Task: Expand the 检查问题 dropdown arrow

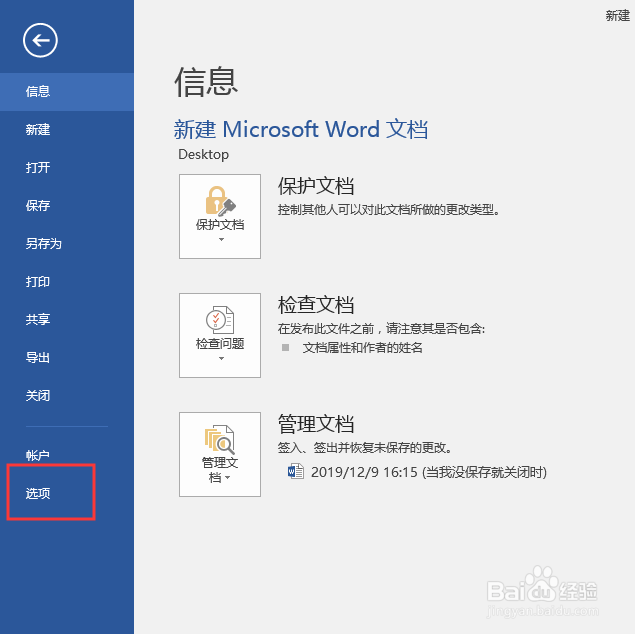Action: pyautogui.click(x=221, y=359)
